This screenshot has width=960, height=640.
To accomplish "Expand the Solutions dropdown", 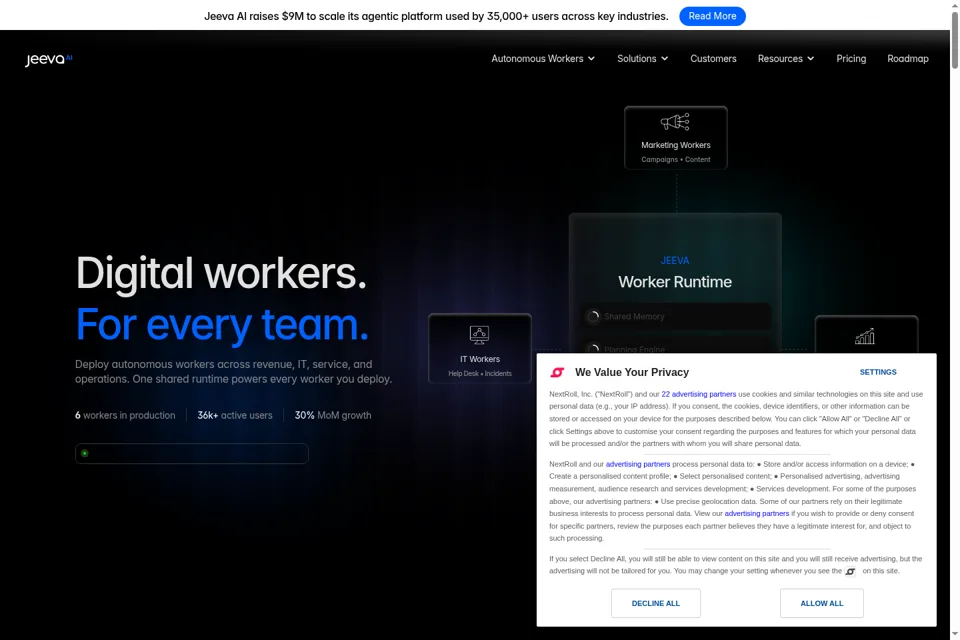I will click(x=642, y=59).
